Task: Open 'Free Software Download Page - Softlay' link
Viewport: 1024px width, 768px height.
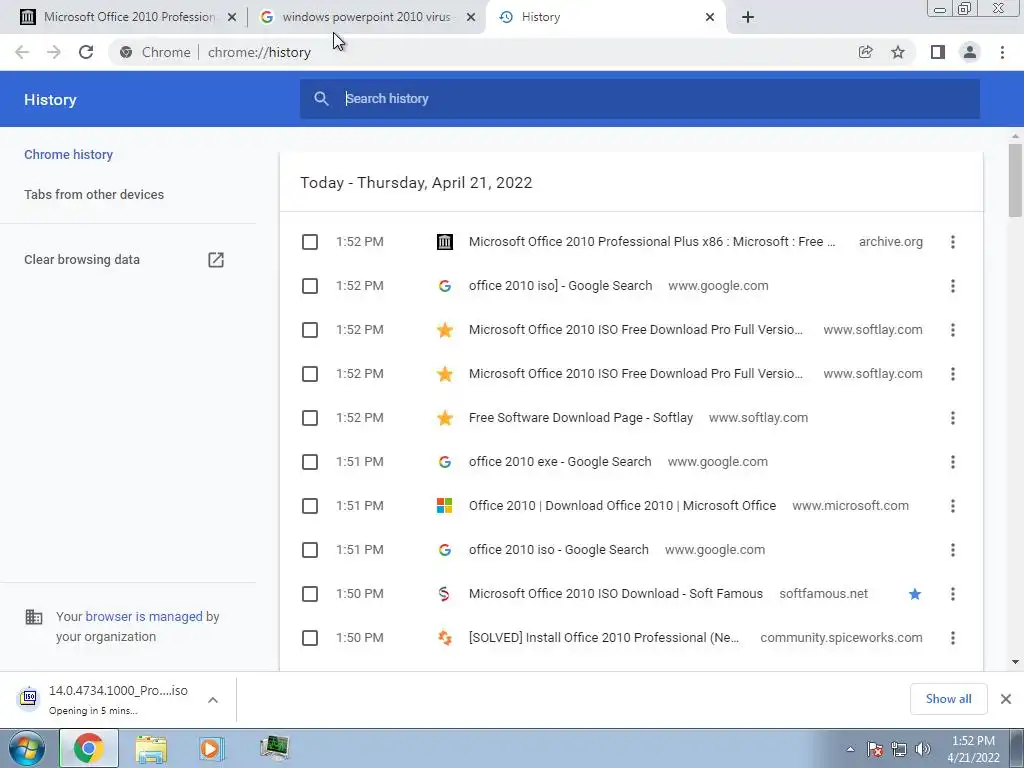Action: [x=581, y=417]
